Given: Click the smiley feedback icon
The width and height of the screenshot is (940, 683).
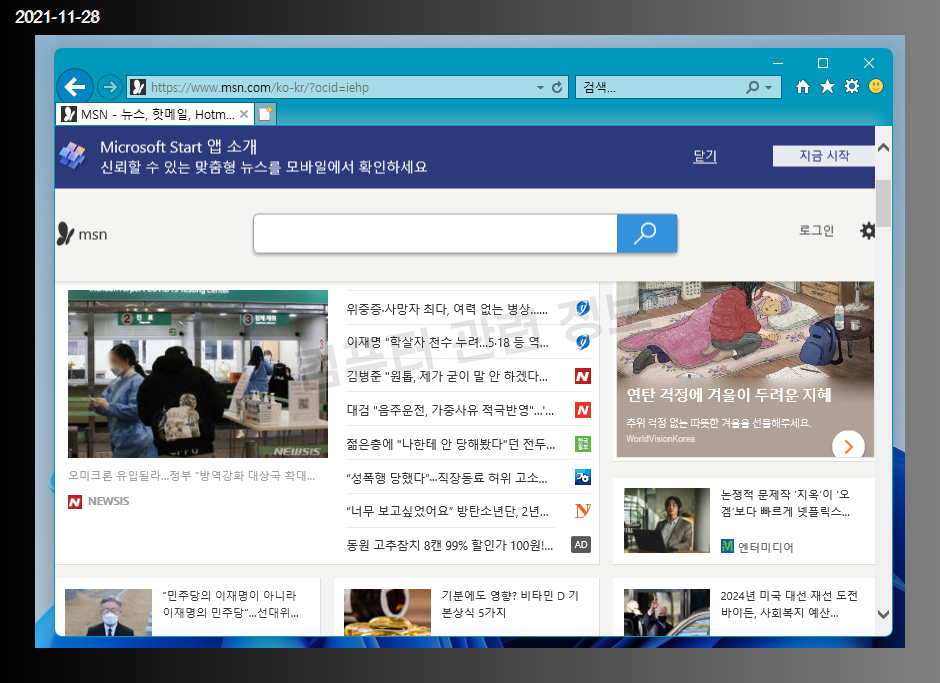Looking at the screenshot, I should 876,87.
